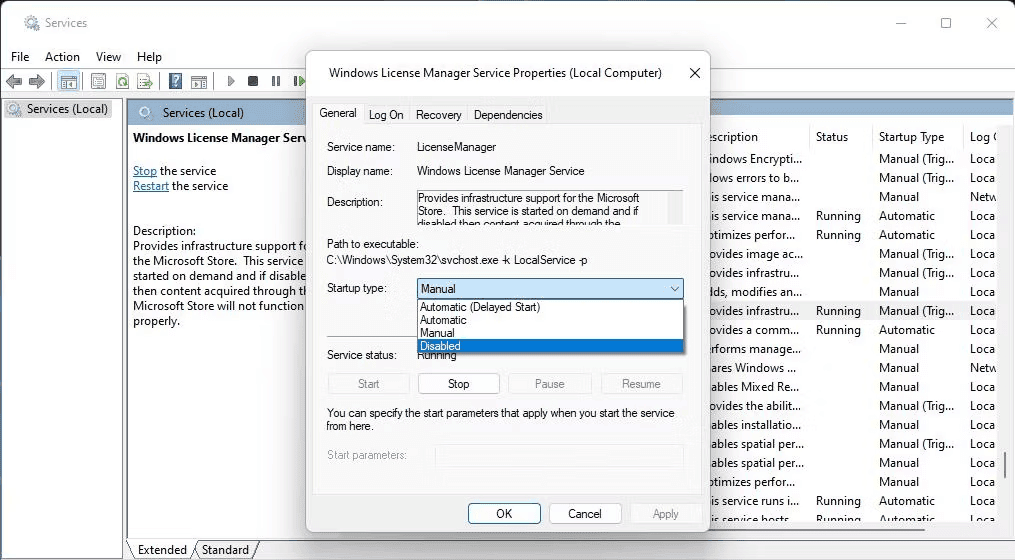The width and height of the screenshot is (1015, 560).
Task: Select Automatic (Delayed Start) option
Action: point(549,307)
